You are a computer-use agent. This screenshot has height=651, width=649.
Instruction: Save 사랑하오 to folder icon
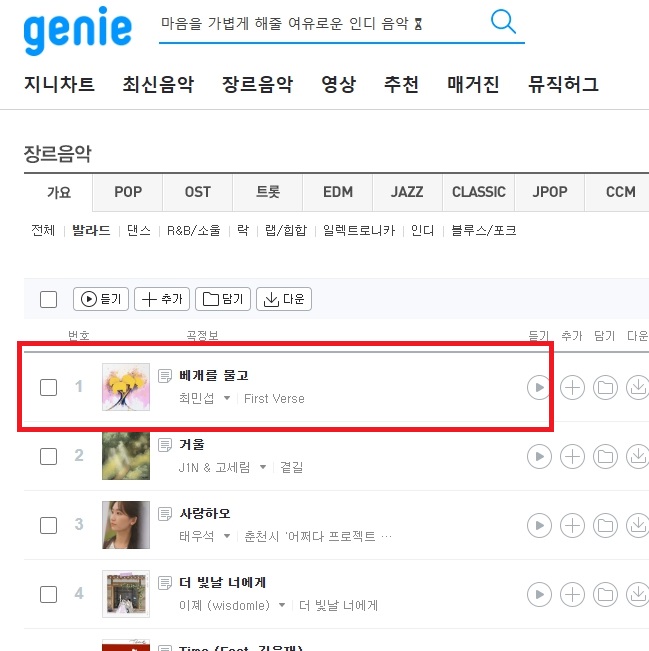pyautogui.click(x=605, y=525)
